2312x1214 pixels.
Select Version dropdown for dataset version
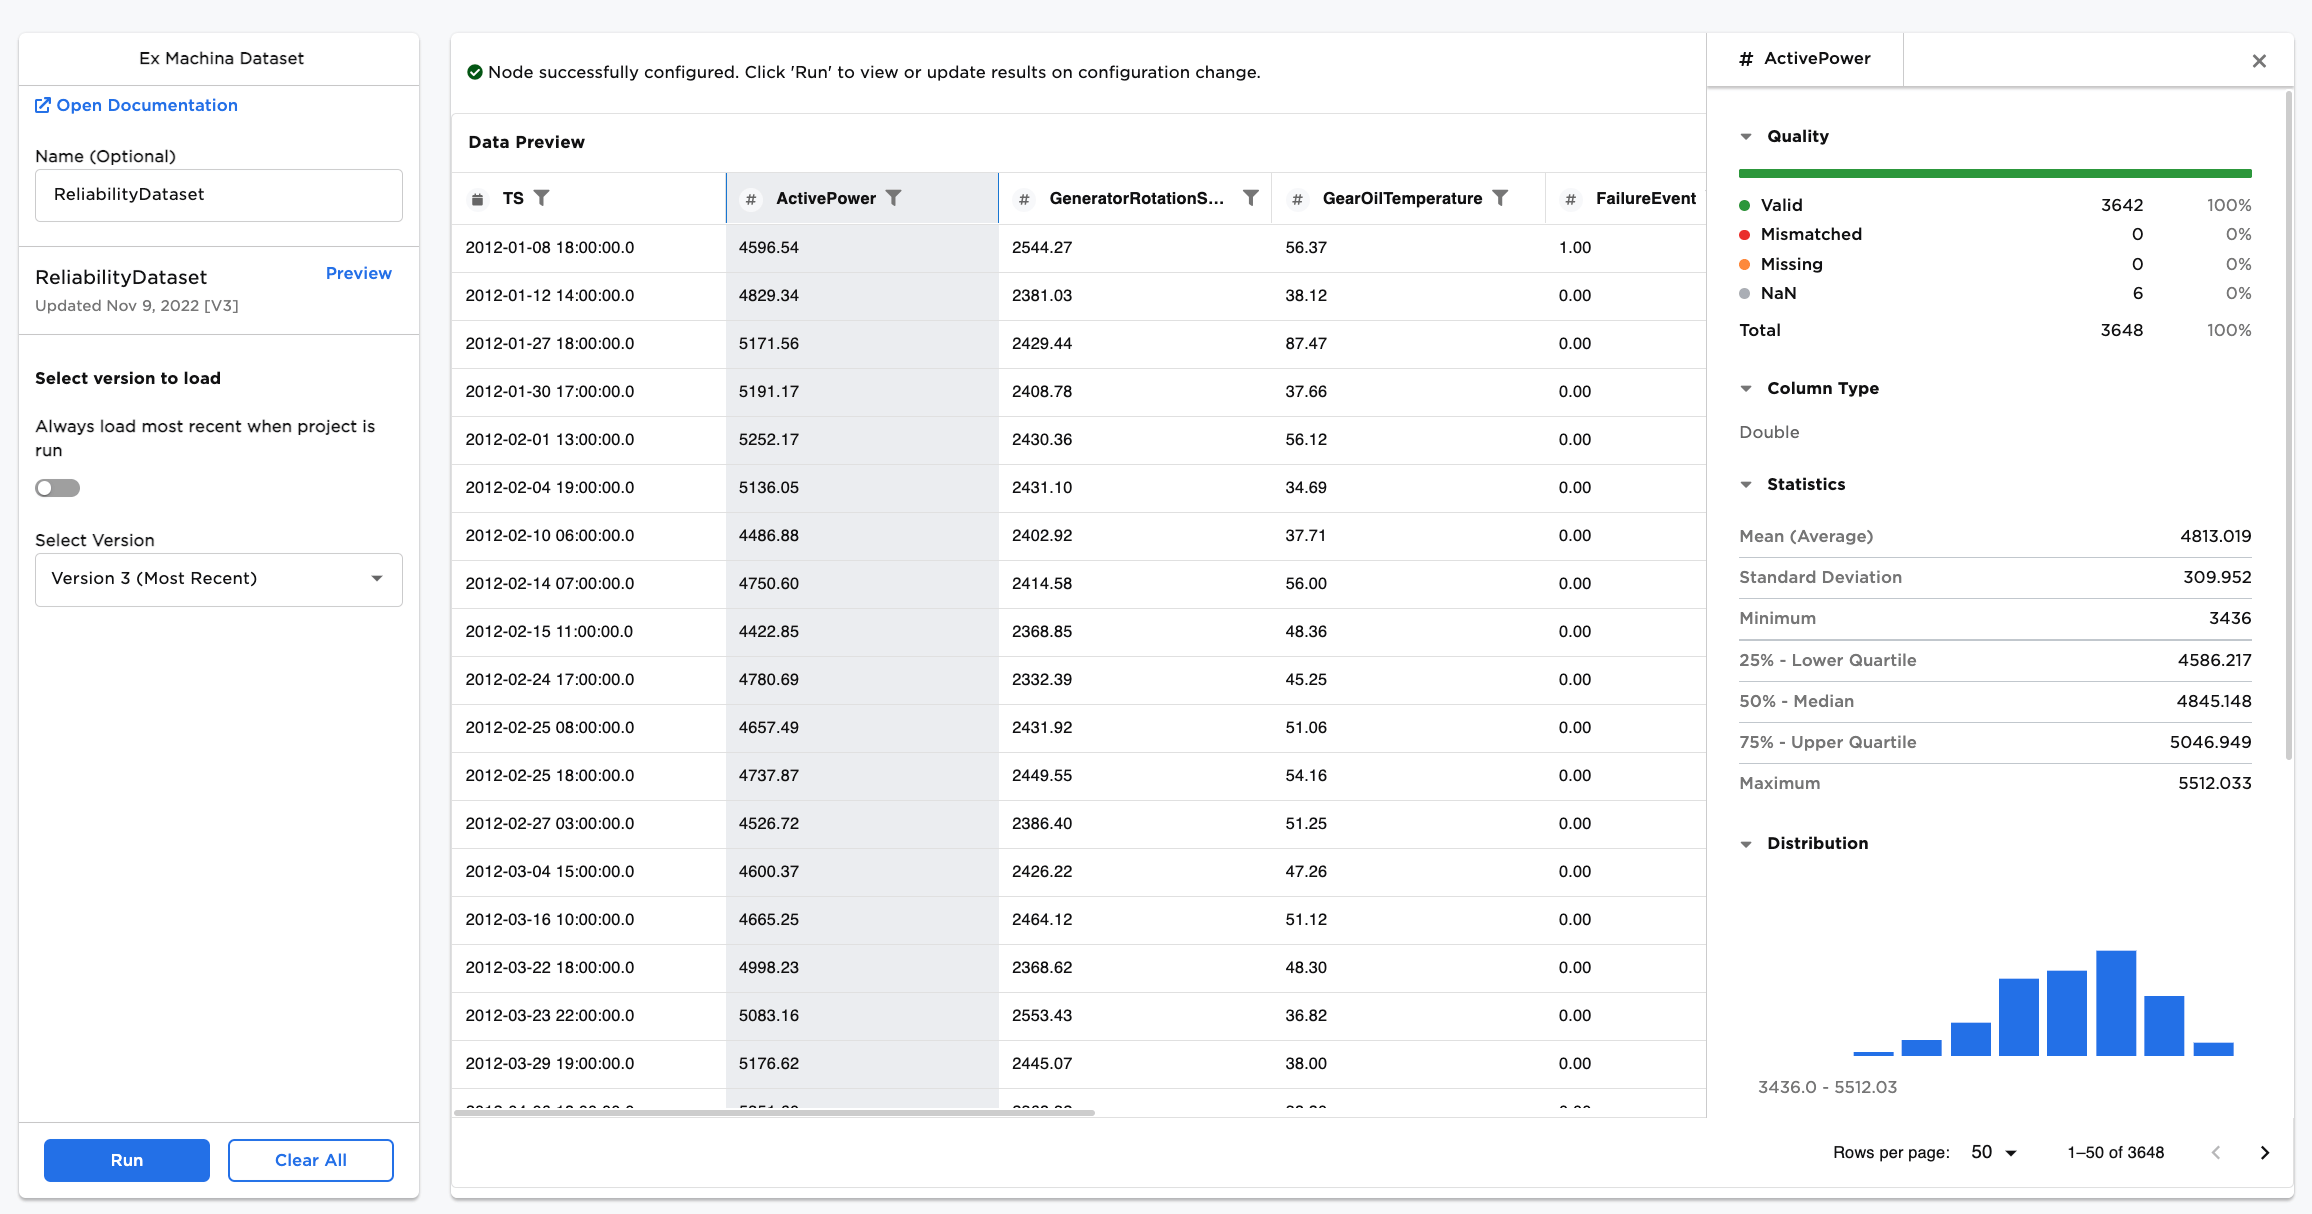pos(219,578)
